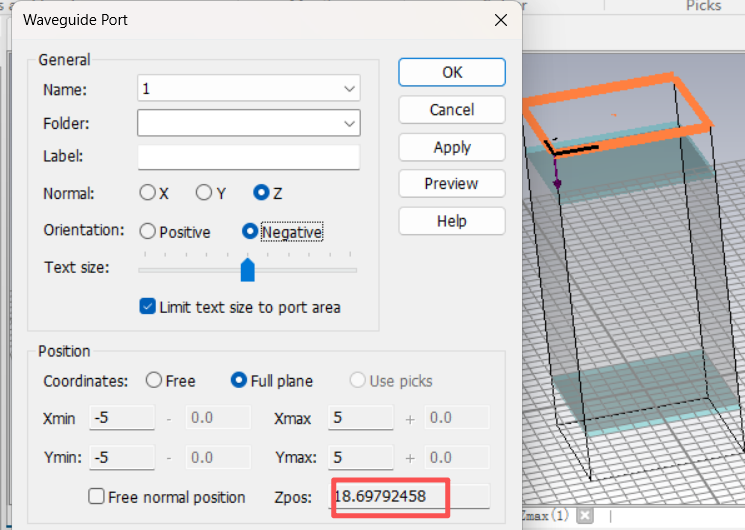The image size is (745, 530).
Task: Click the Zpos value field
Action: click(x=409, y=497)
